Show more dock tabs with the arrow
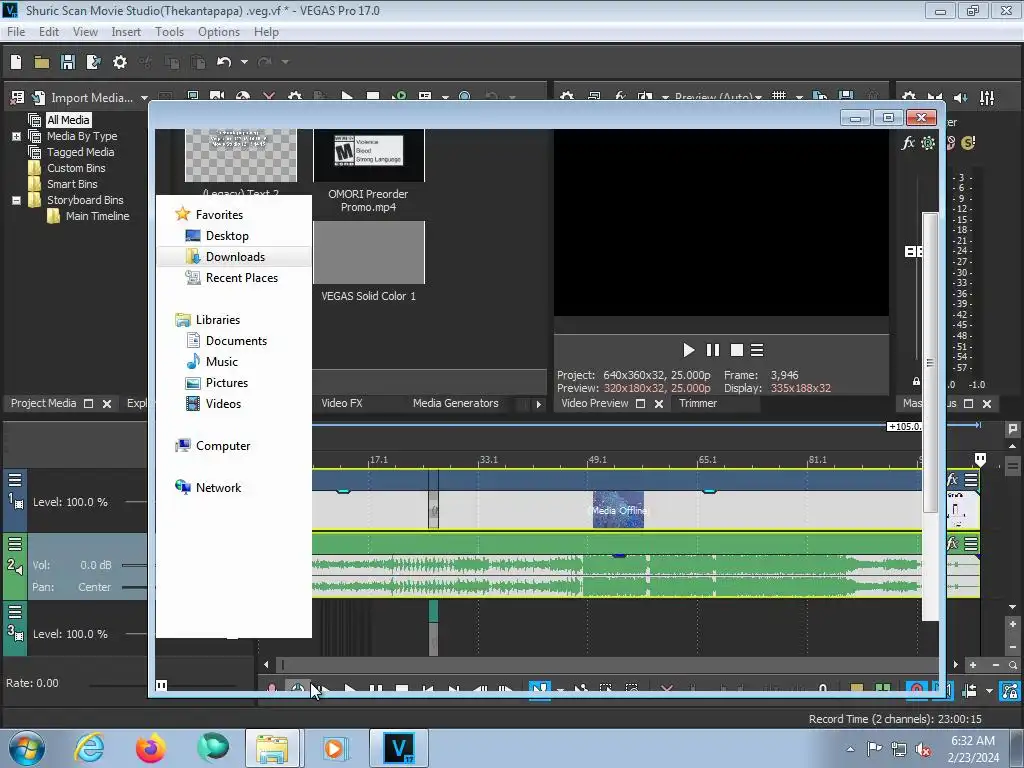The width and height of the screenshot is (1024, 768). pyautogui.click(x=539, y=404)
